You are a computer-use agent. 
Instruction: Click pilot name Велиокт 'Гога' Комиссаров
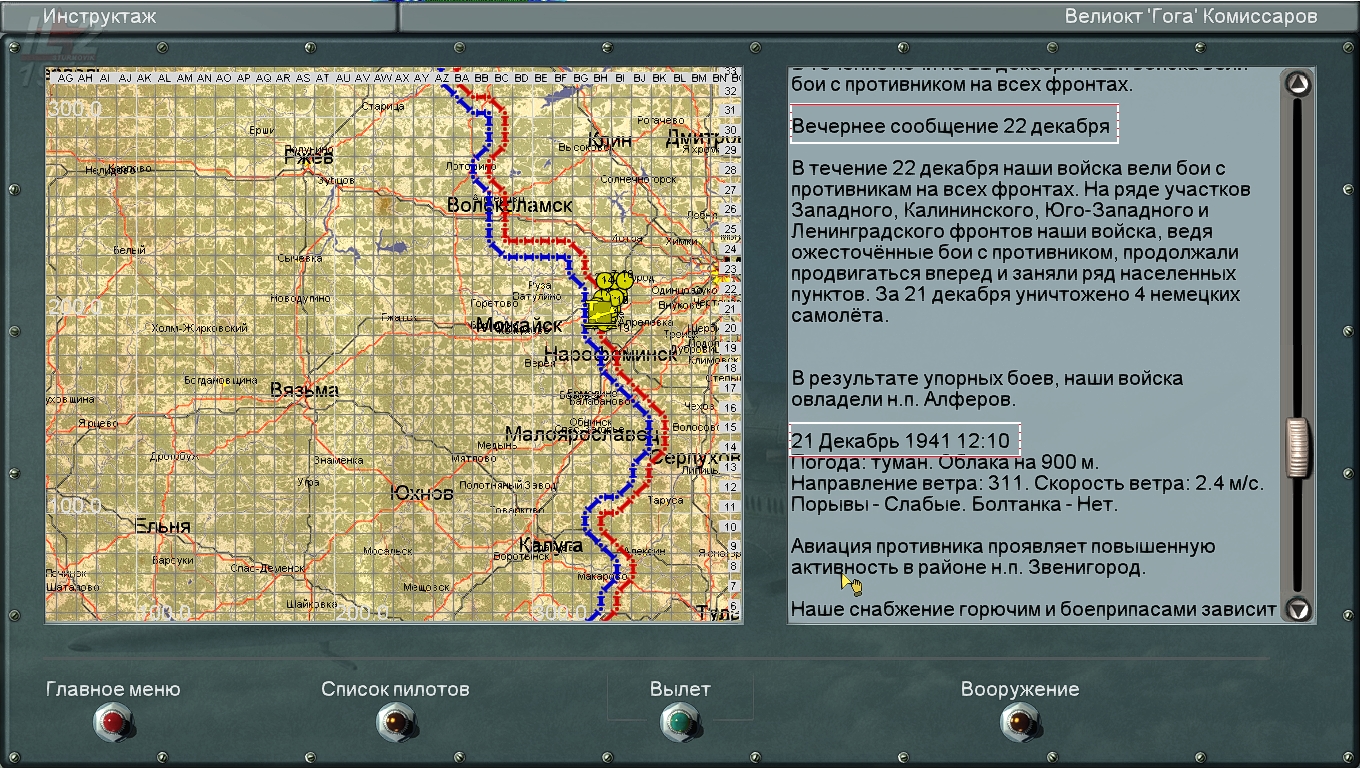(x=1191, y=16)
